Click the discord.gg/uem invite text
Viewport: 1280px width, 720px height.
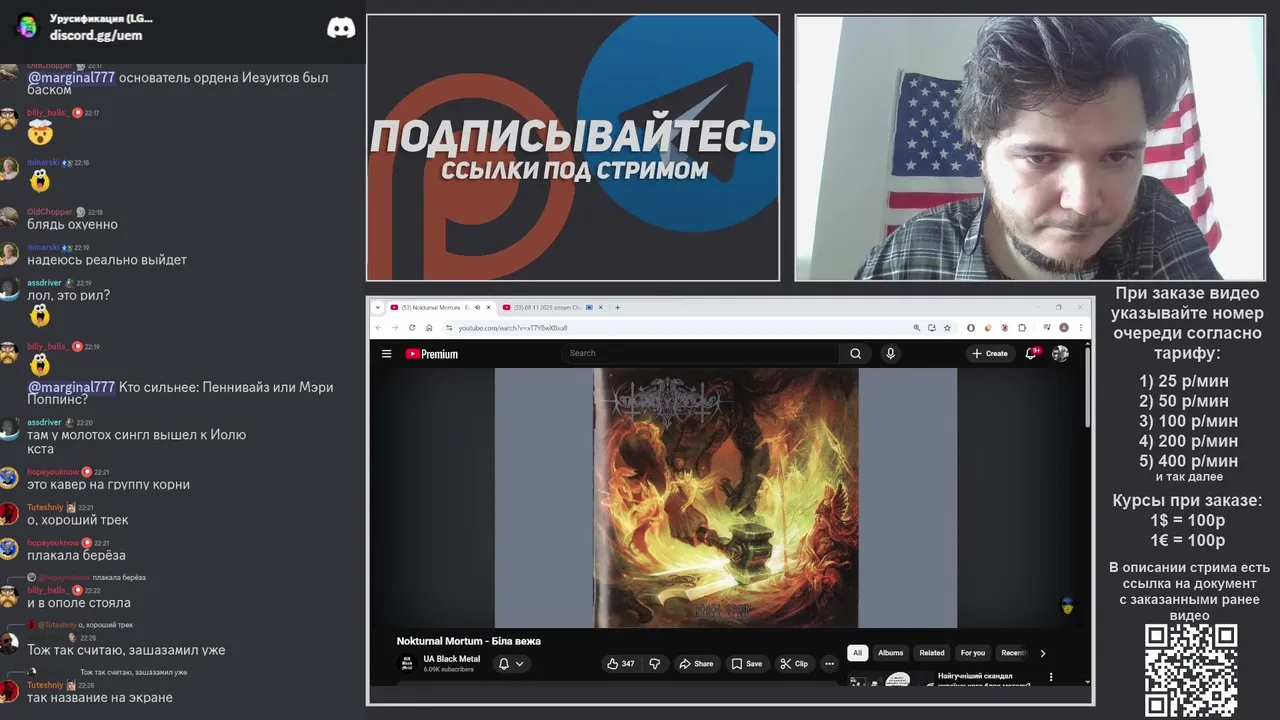coord(96,35)
